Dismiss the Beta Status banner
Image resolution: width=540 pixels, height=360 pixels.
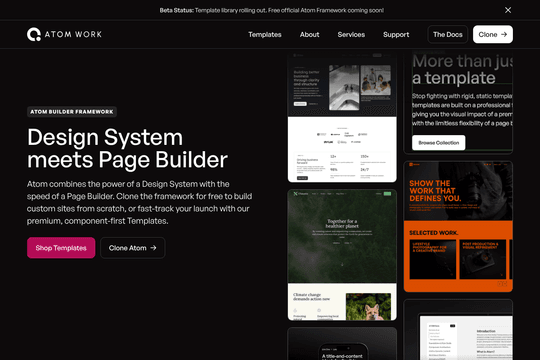tap(508, 10)
